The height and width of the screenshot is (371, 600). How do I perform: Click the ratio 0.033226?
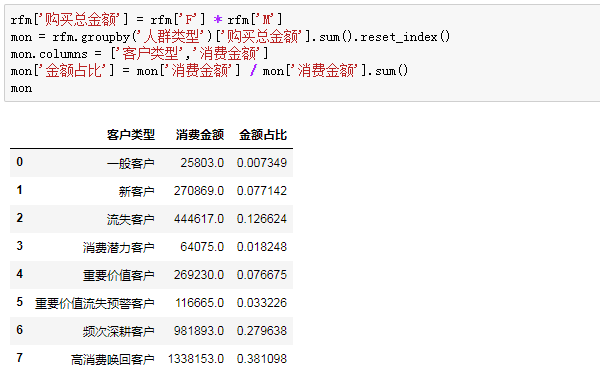(x=262, y=303)
